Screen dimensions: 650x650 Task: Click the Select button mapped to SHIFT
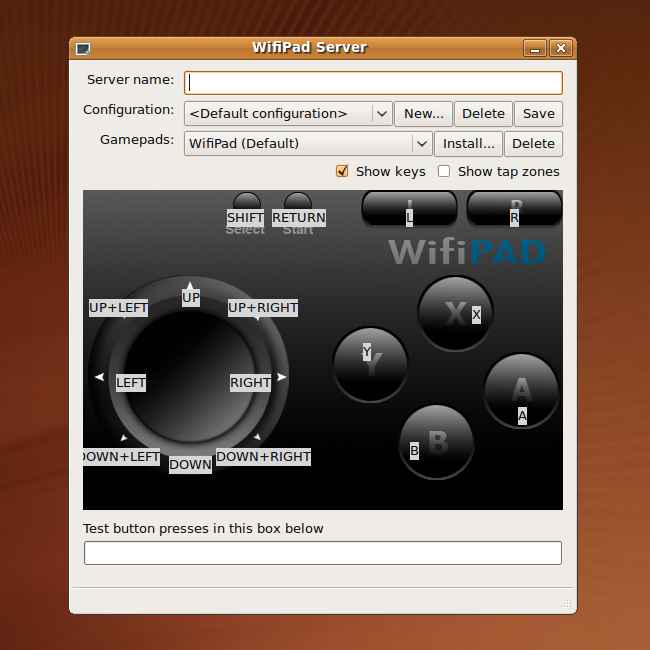point(247,202)
